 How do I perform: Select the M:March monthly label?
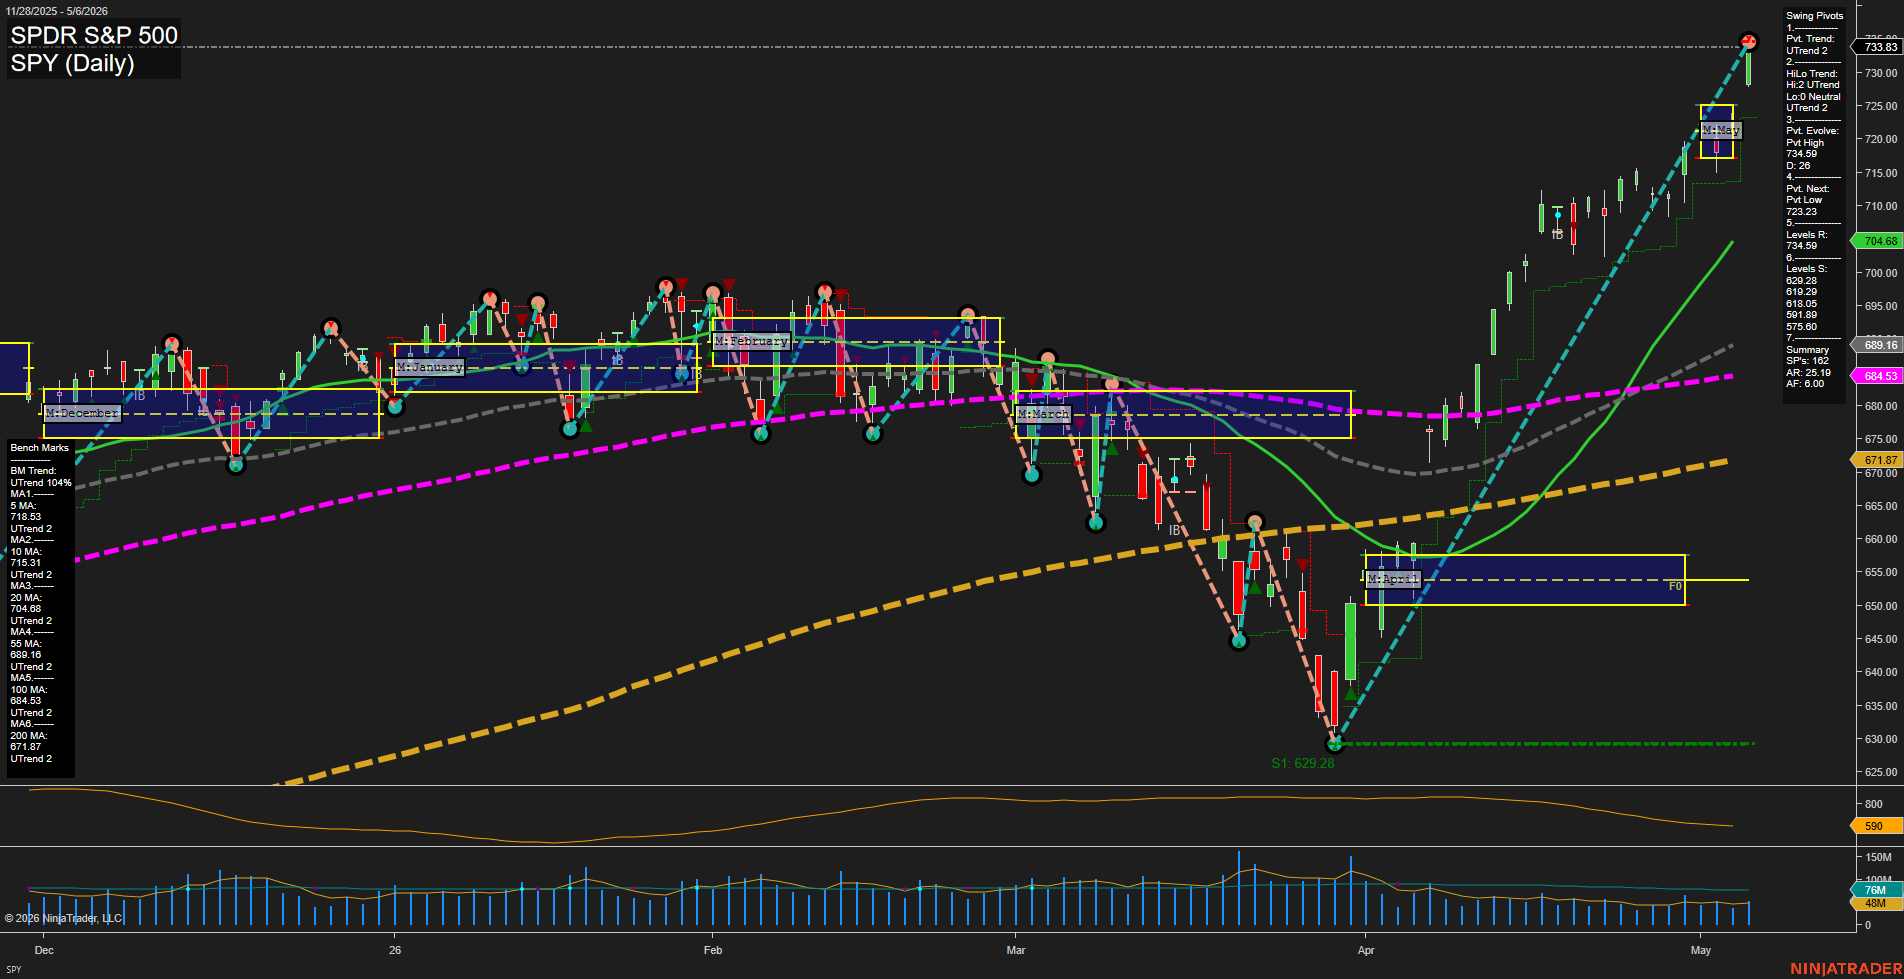[x=1043, y=413]
